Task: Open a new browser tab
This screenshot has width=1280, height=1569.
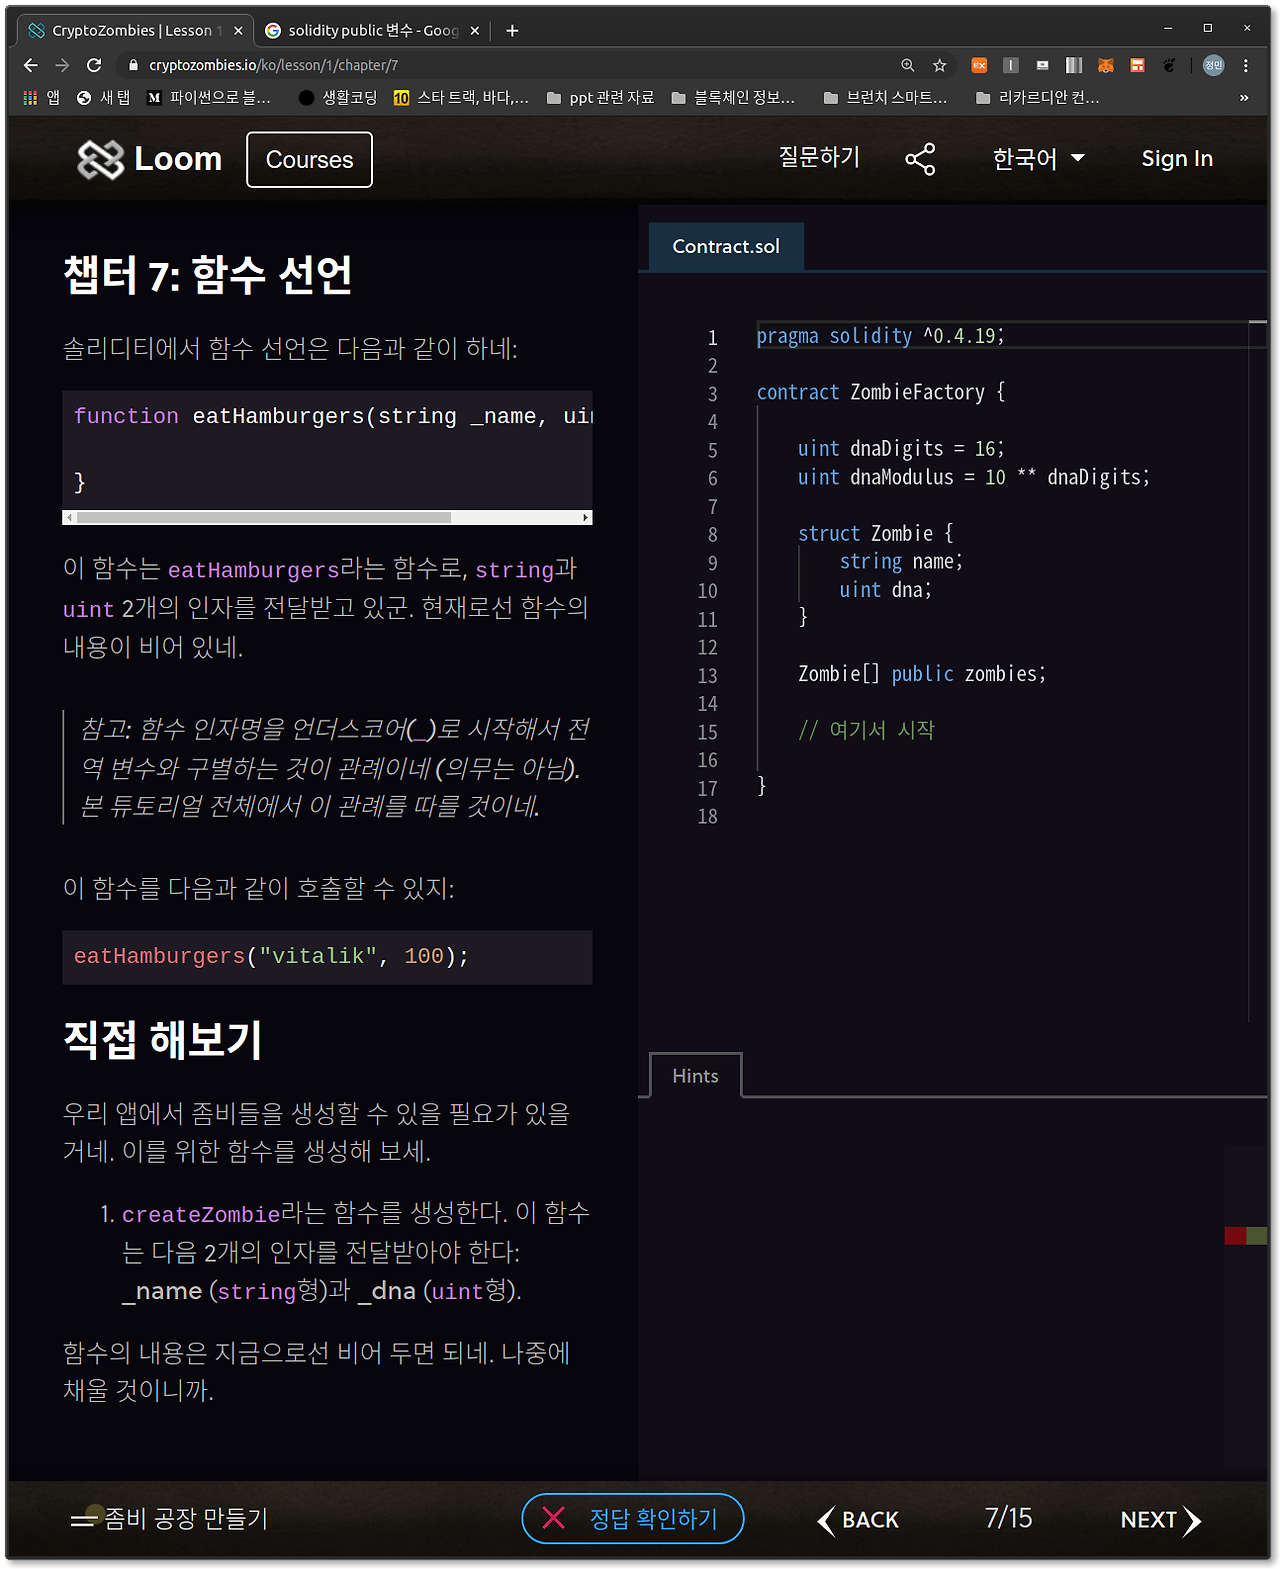Action: click(x=512, y=31)
